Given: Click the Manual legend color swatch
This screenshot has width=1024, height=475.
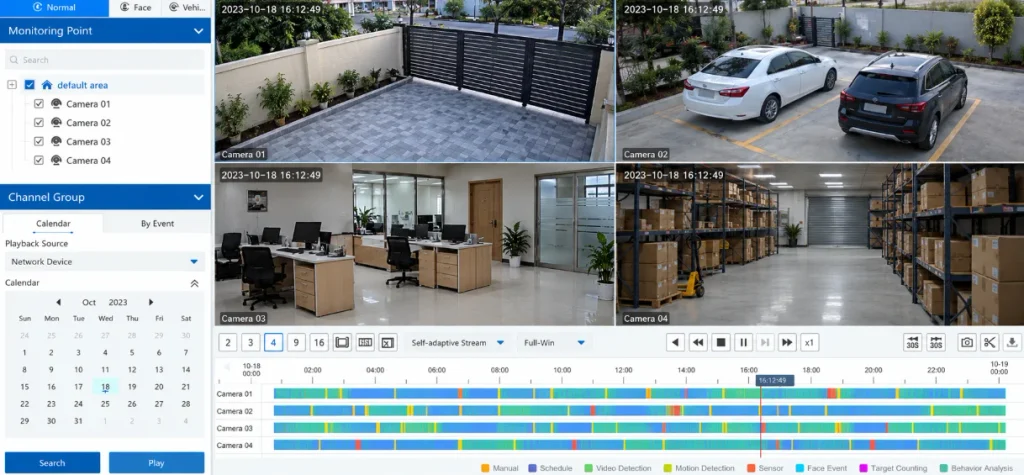Looking at the screenshot, I should click(x=485, y=468).
